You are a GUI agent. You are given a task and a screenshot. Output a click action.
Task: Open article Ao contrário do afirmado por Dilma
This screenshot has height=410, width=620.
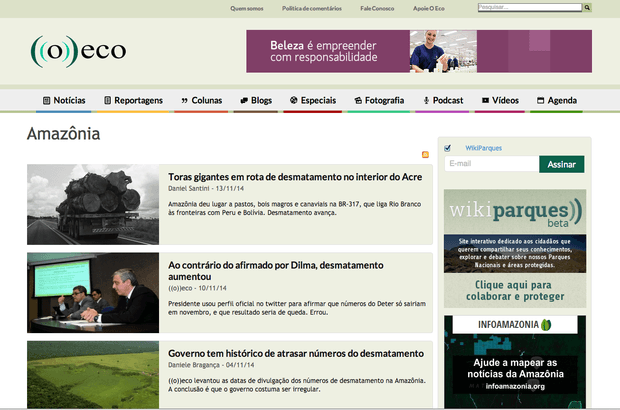coord(276,271)
